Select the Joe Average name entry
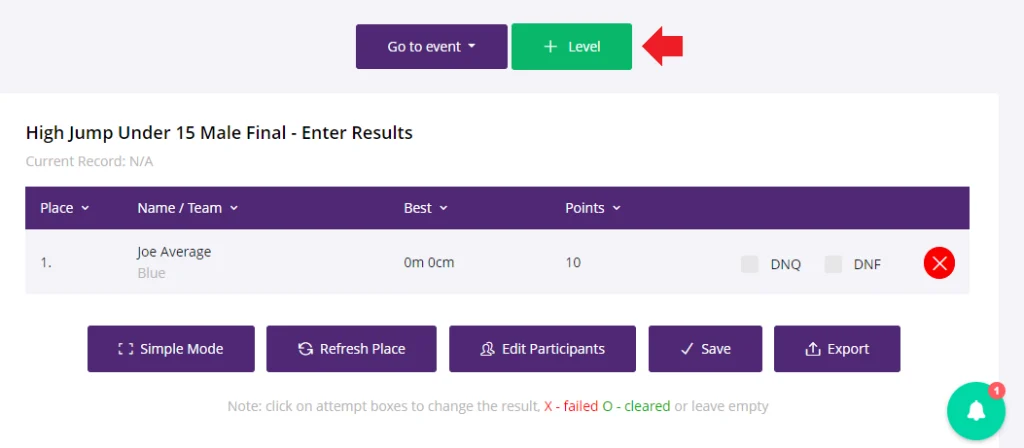This screenshot has height=448, width=1024. click(174, 252)
